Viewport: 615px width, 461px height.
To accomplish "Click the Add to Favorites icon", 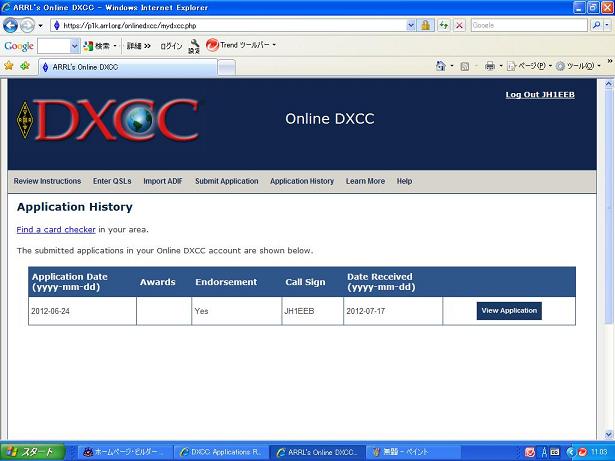I will point(25,66).
